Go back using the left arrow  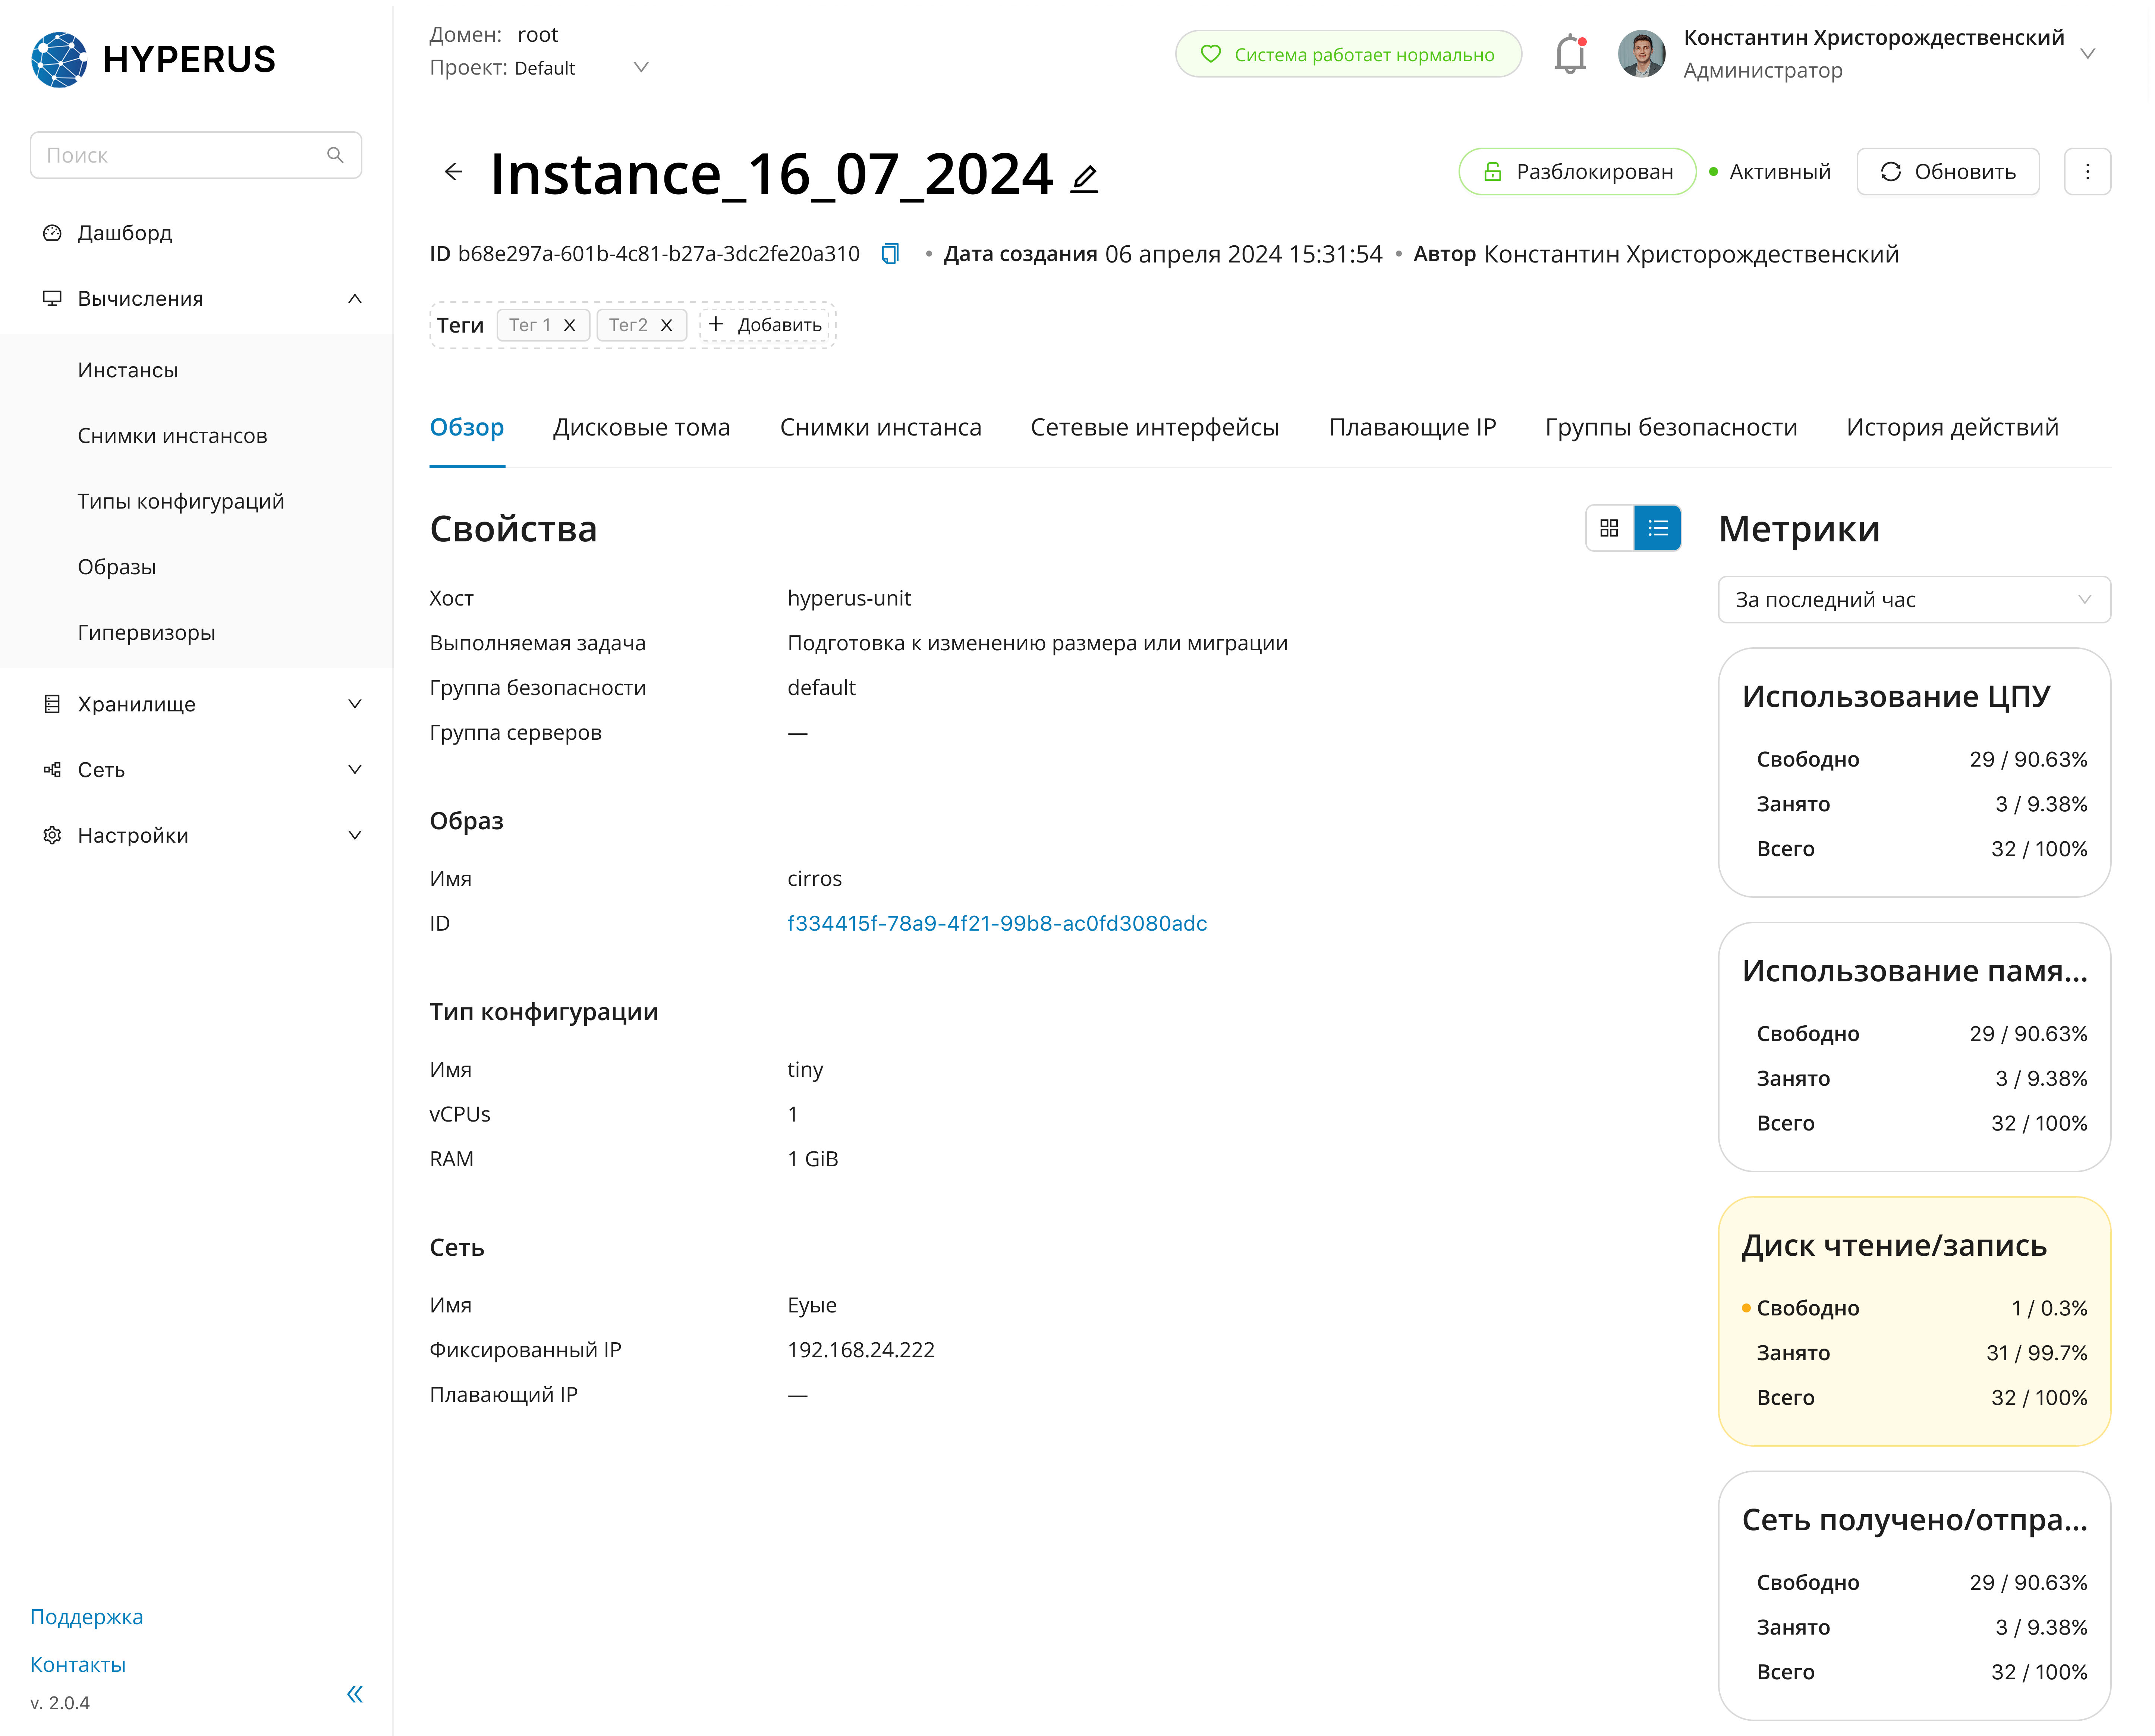(453, 172)
